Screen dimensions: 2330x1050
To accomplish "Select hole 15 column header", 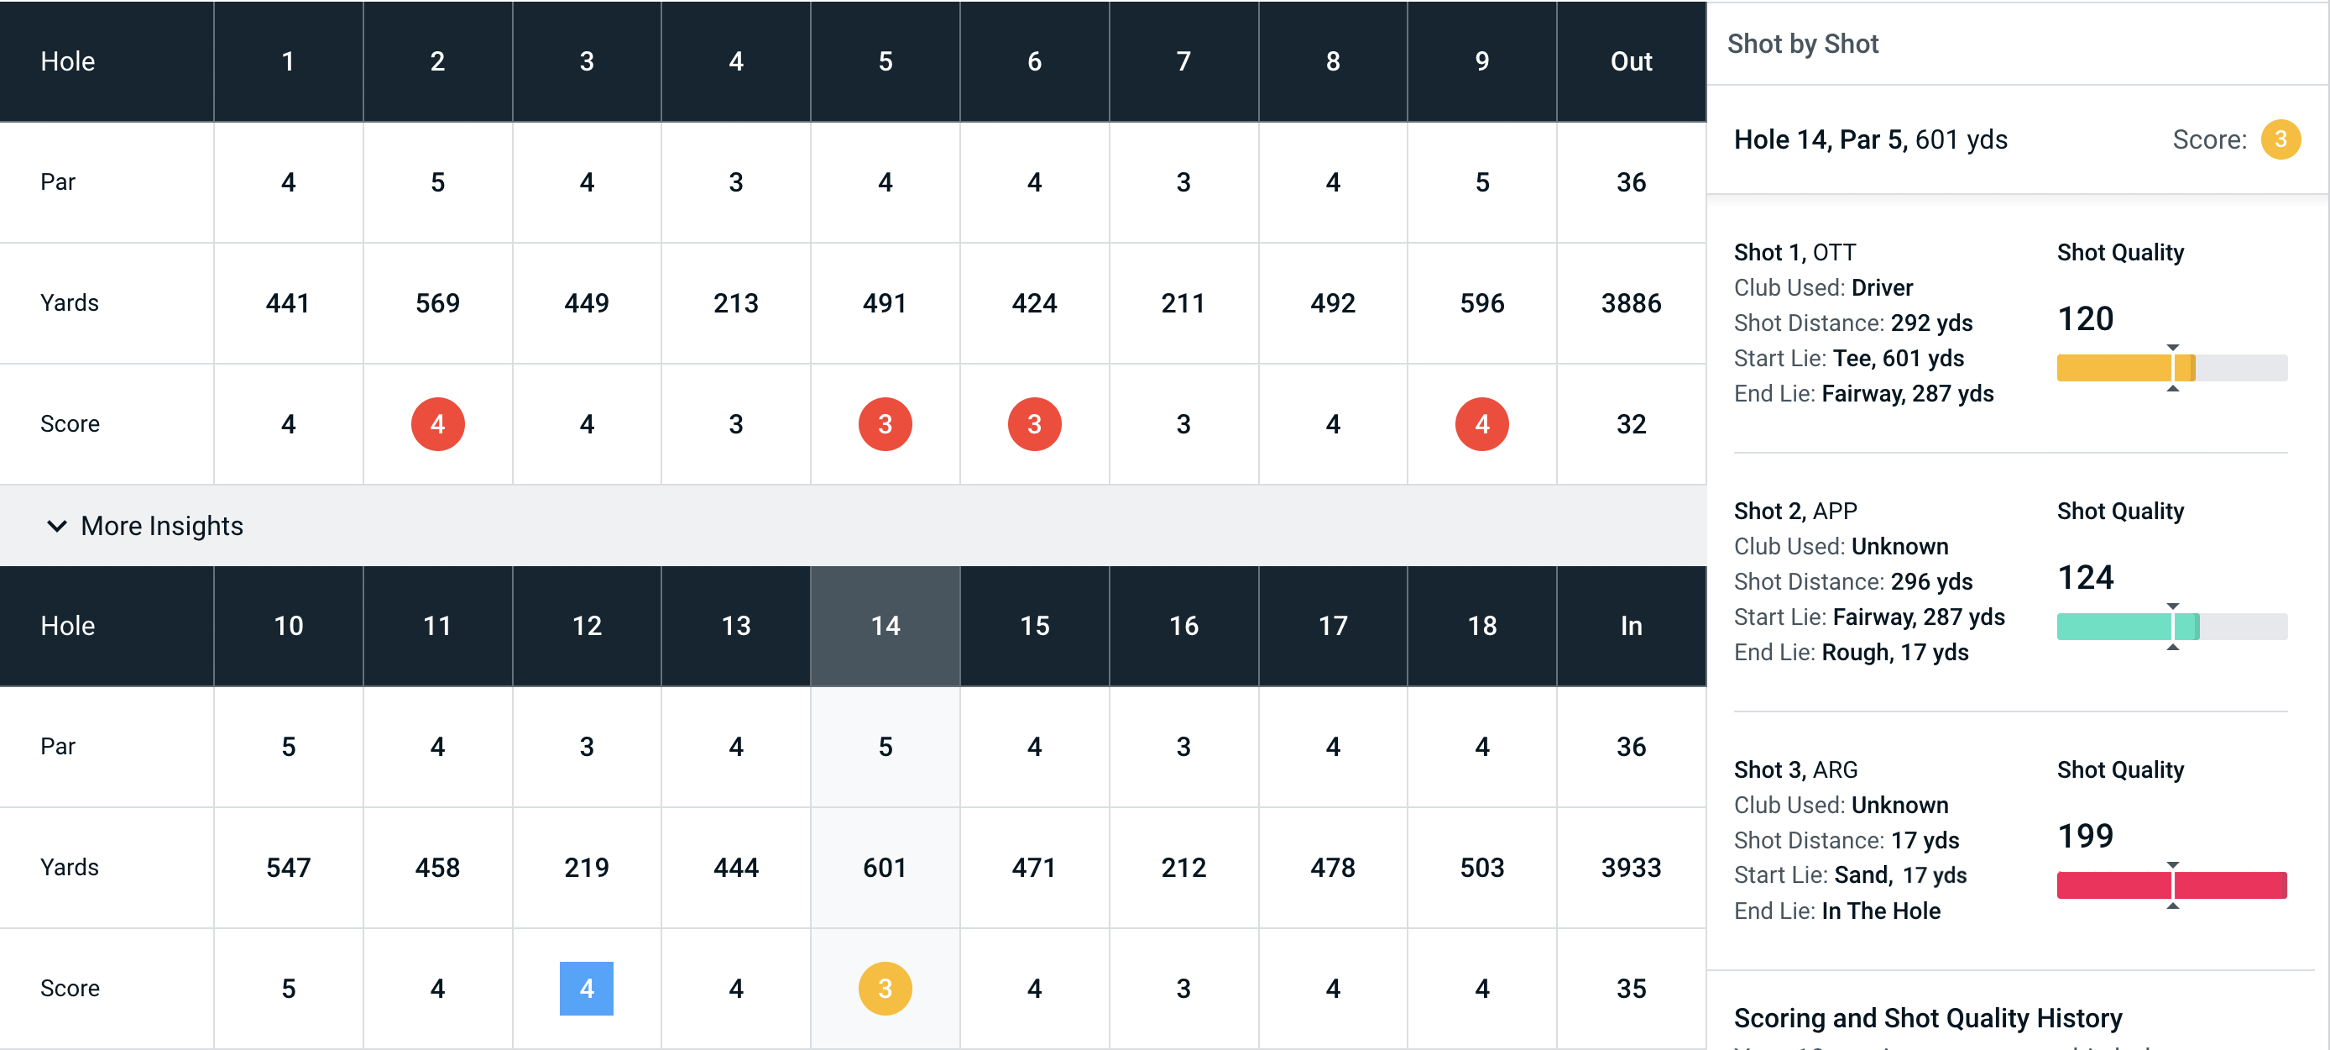I will [x=1034, y=626].
